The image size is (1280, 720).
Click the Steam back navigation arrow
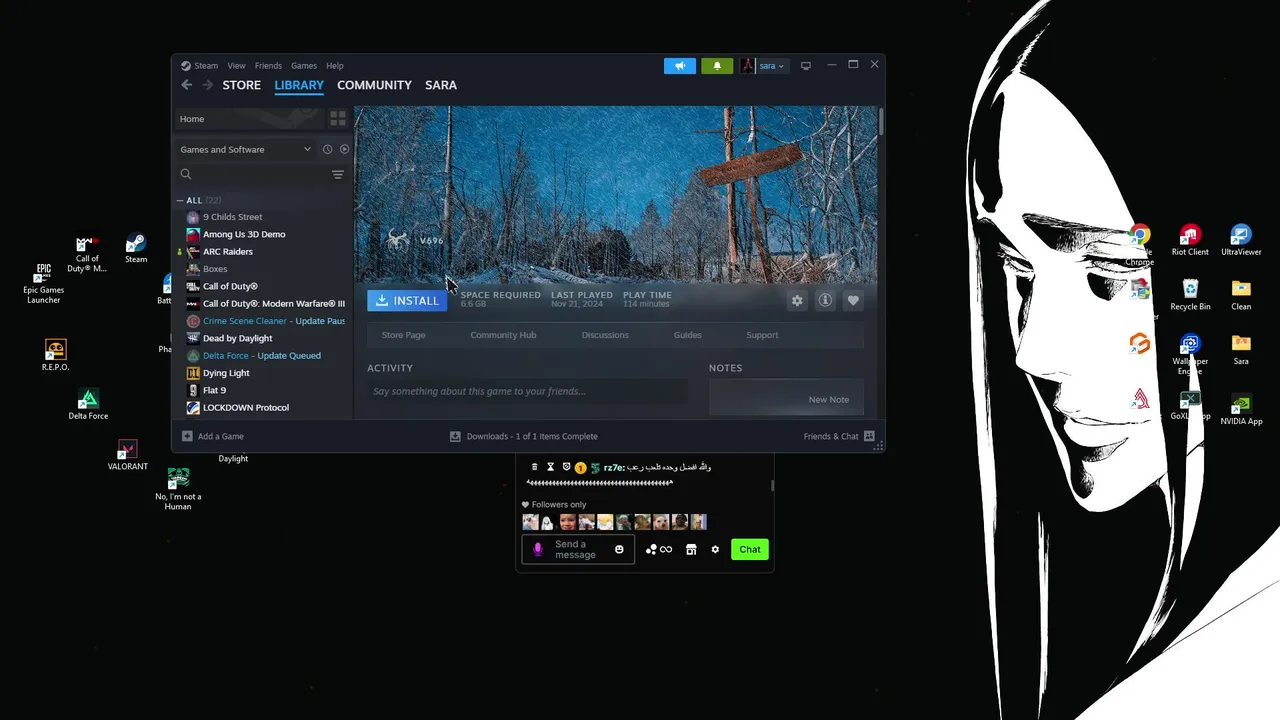point(187,85)
